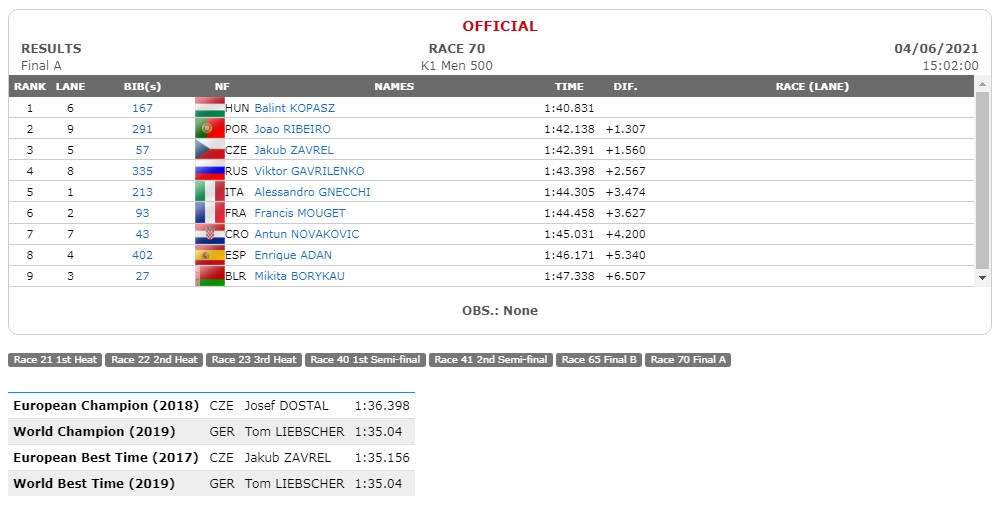Click the Belarus flag beside BLR
The image size is (1007, 511).
click(x=209, y=276)
